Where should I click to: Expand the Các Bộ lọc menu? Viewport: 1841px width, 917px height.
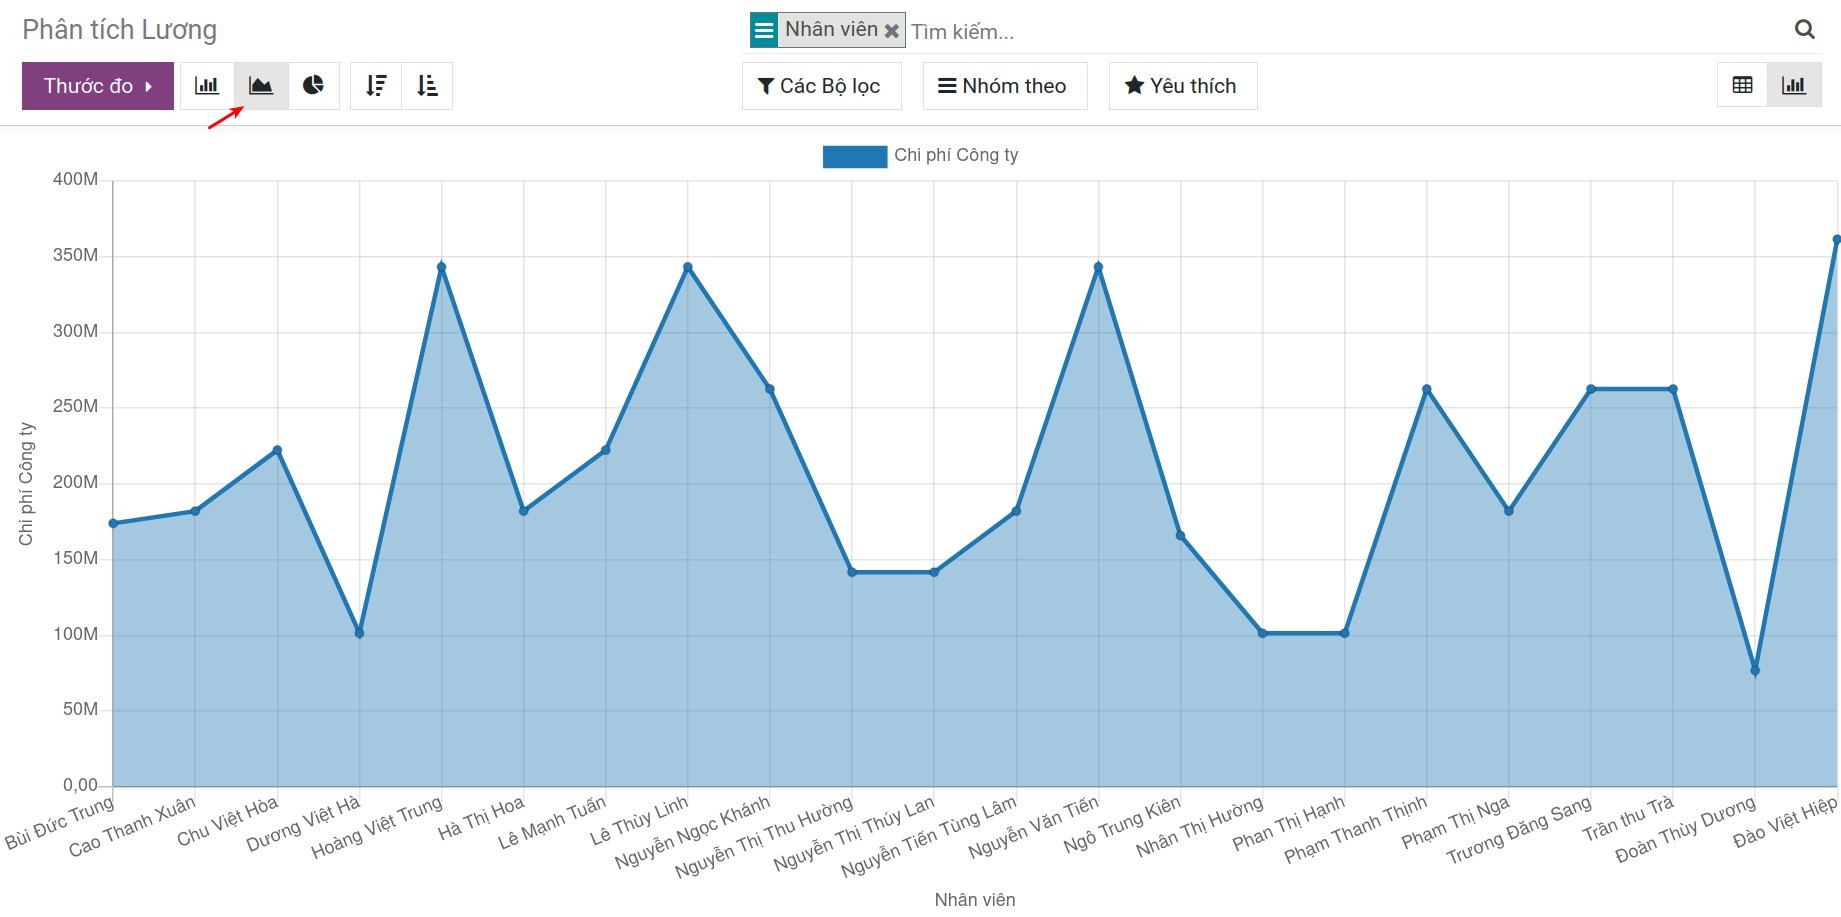[821, 86]
